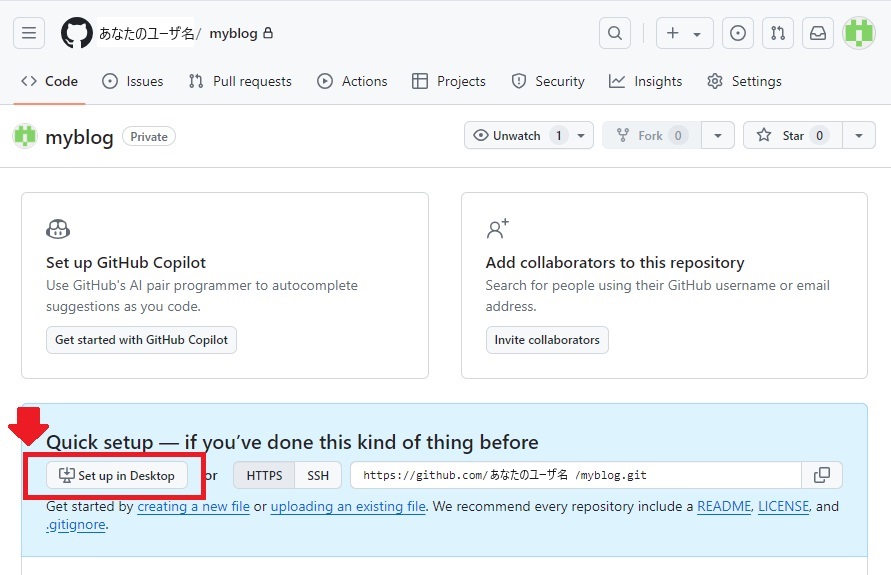The height and width of the screenshot is (575, 891).
Task: Select the HTTPS clone protocol
Action: point(264,475)
